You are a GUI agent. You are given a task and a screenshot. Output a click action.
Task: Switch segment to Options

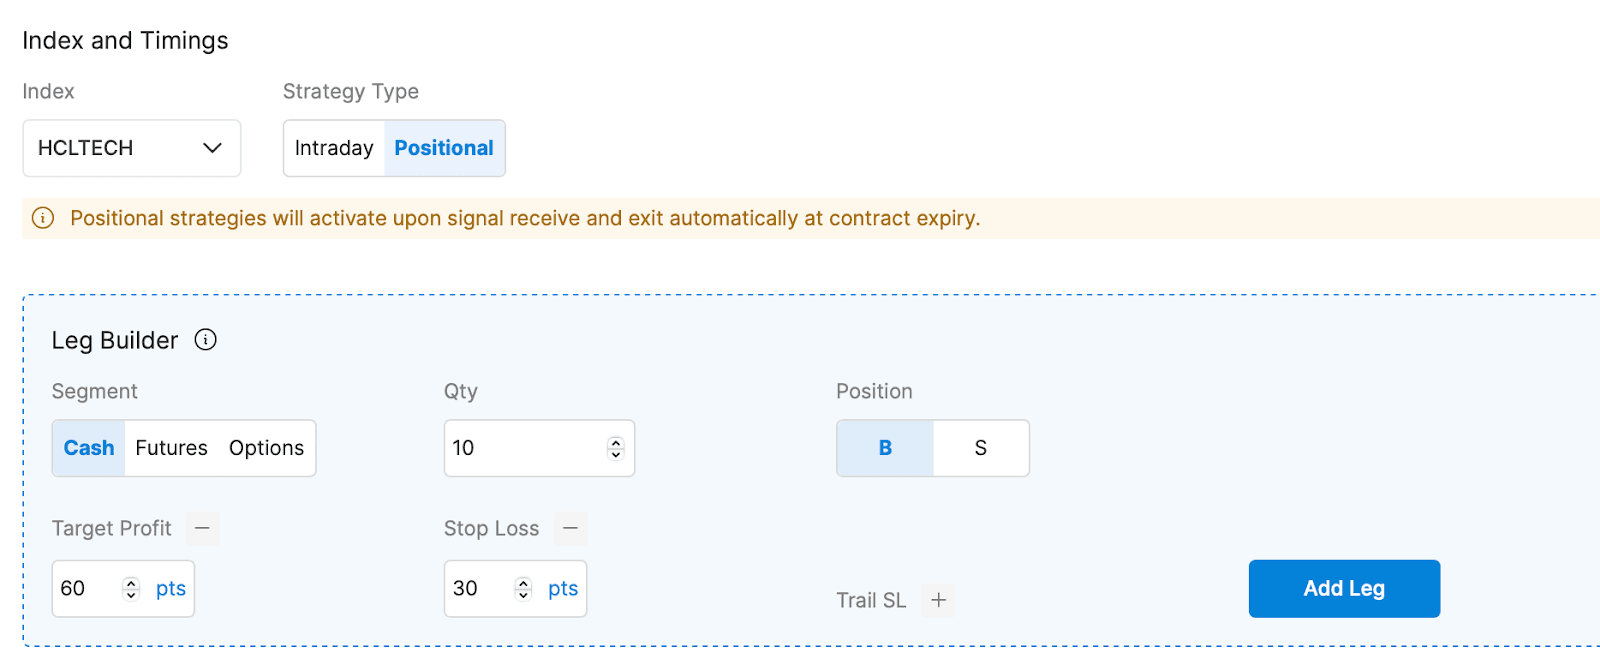coord(266,448)
